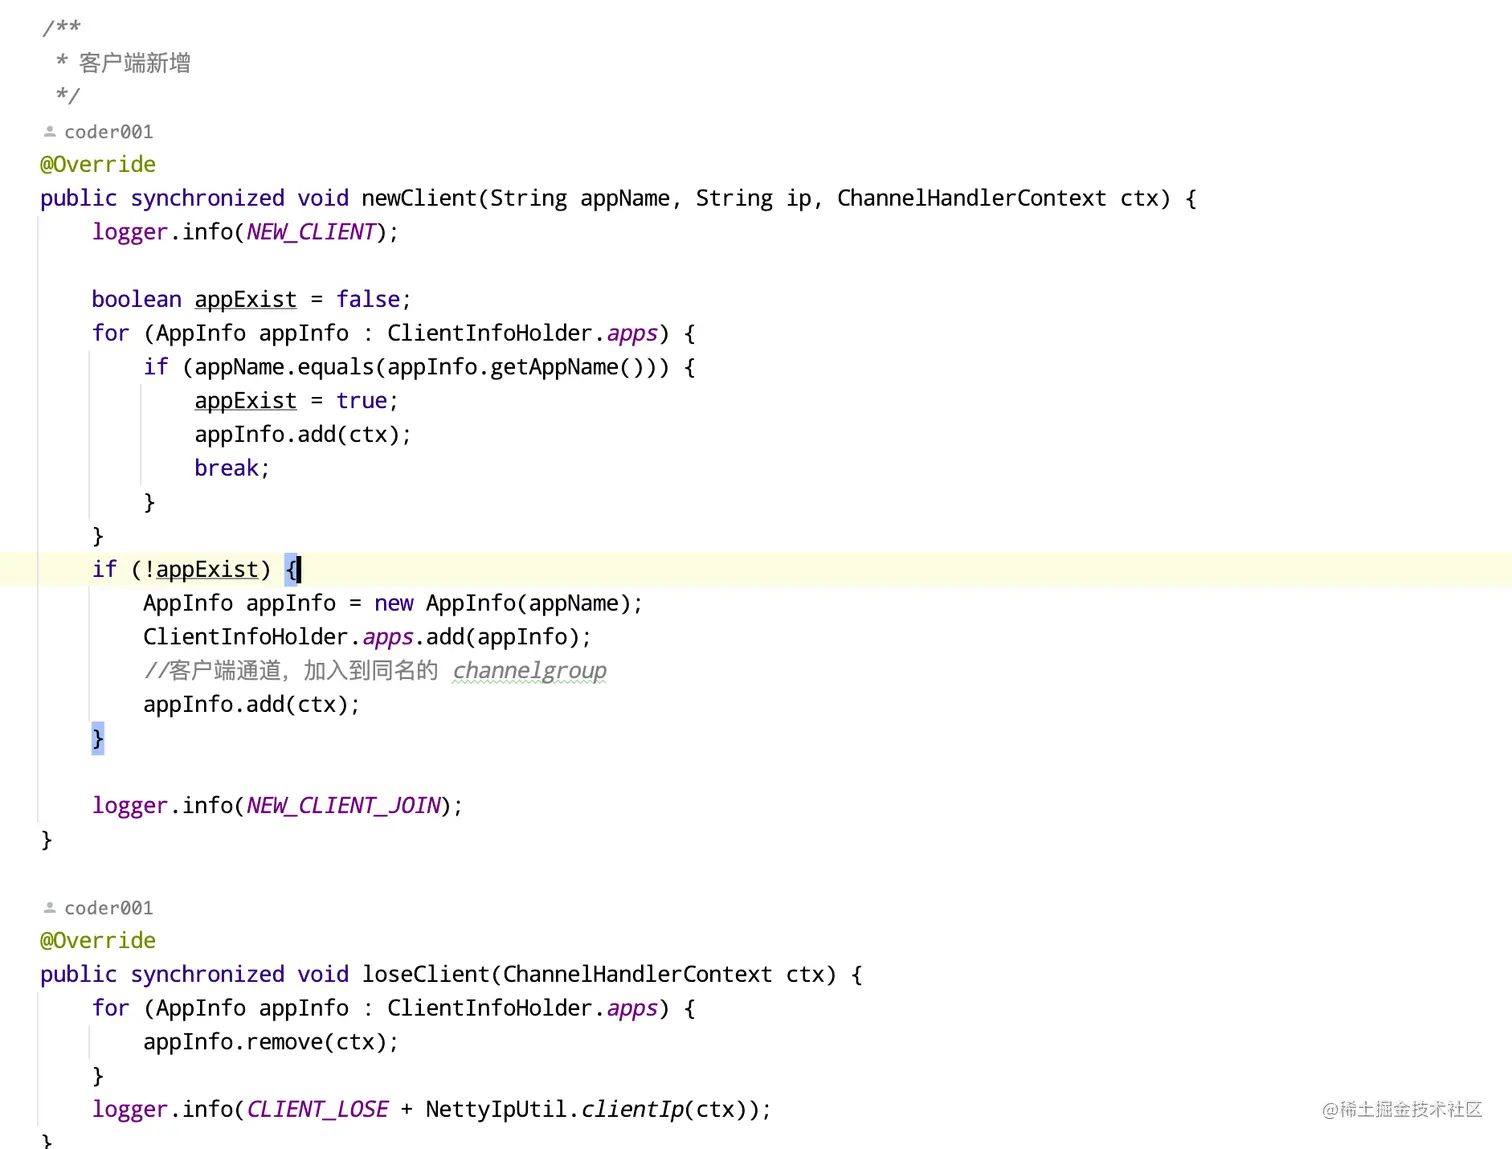This screenshot has width=1512, height=1149.
Task: Click the NEW_CLIENT_JOIN constant
Action: [343, 806]
